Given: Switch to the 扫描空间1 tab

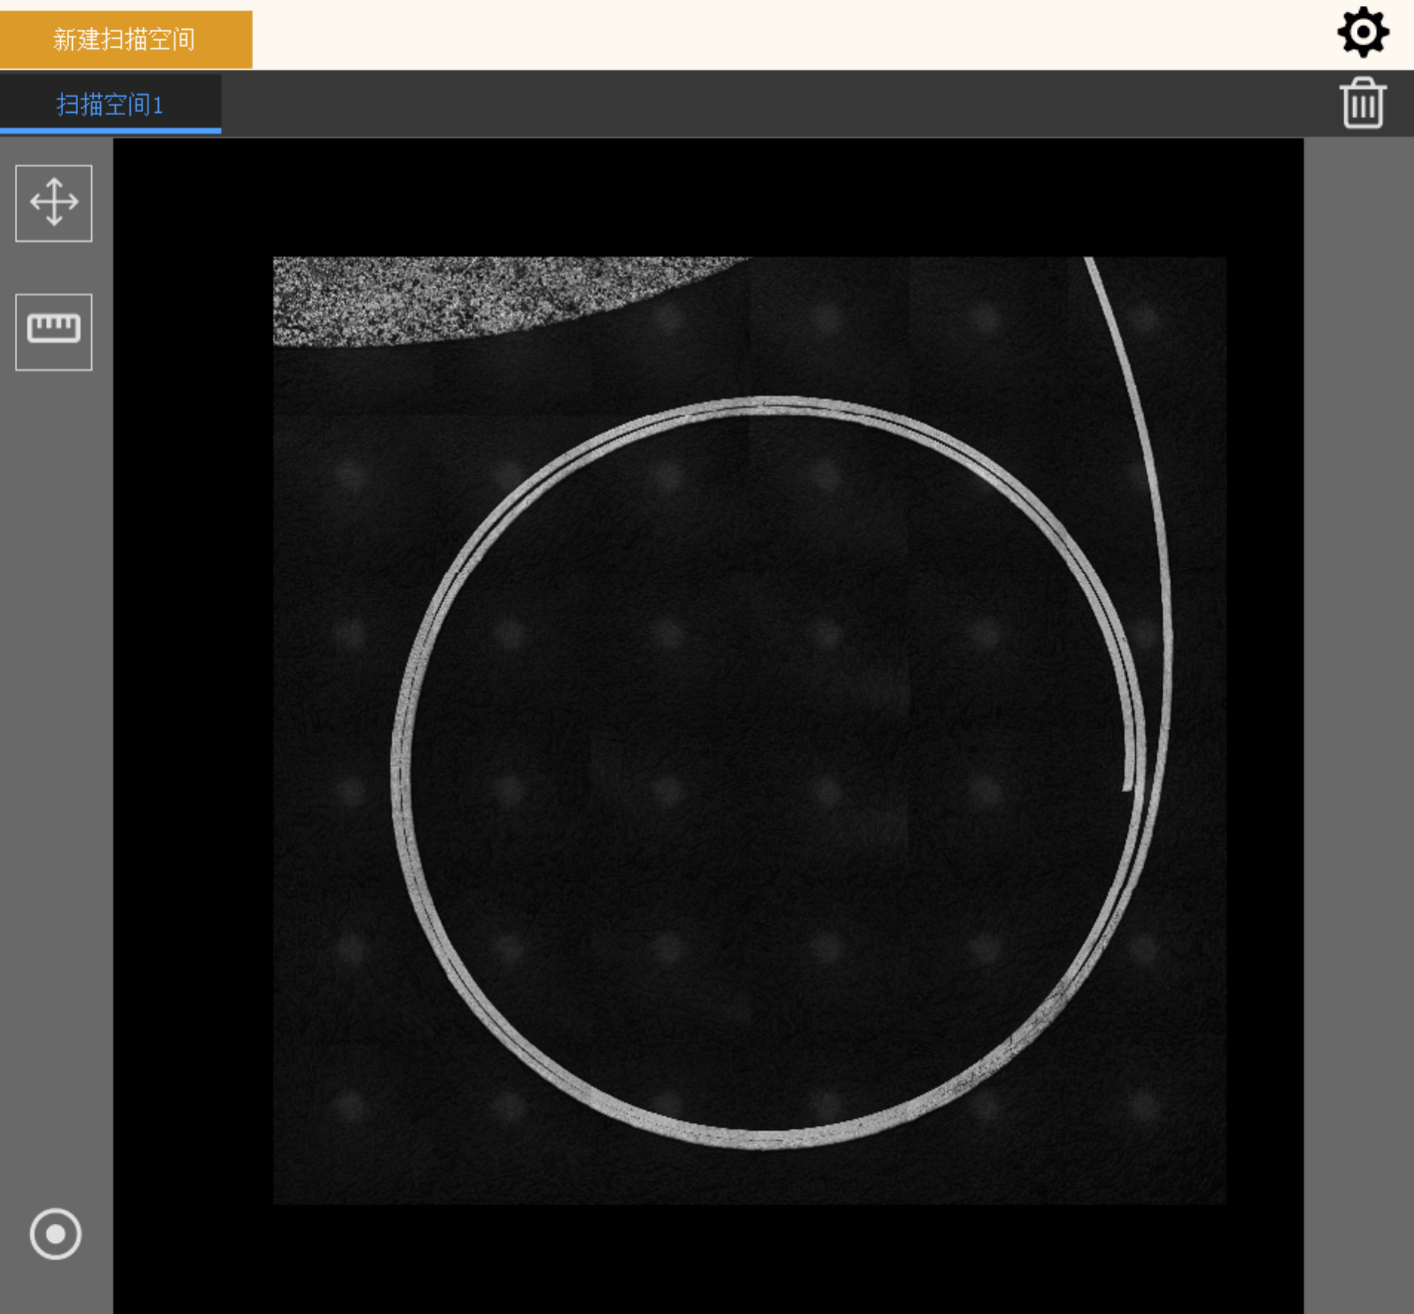Looking at the screenshot, I should pyautogui.click(x=110, y=104).
